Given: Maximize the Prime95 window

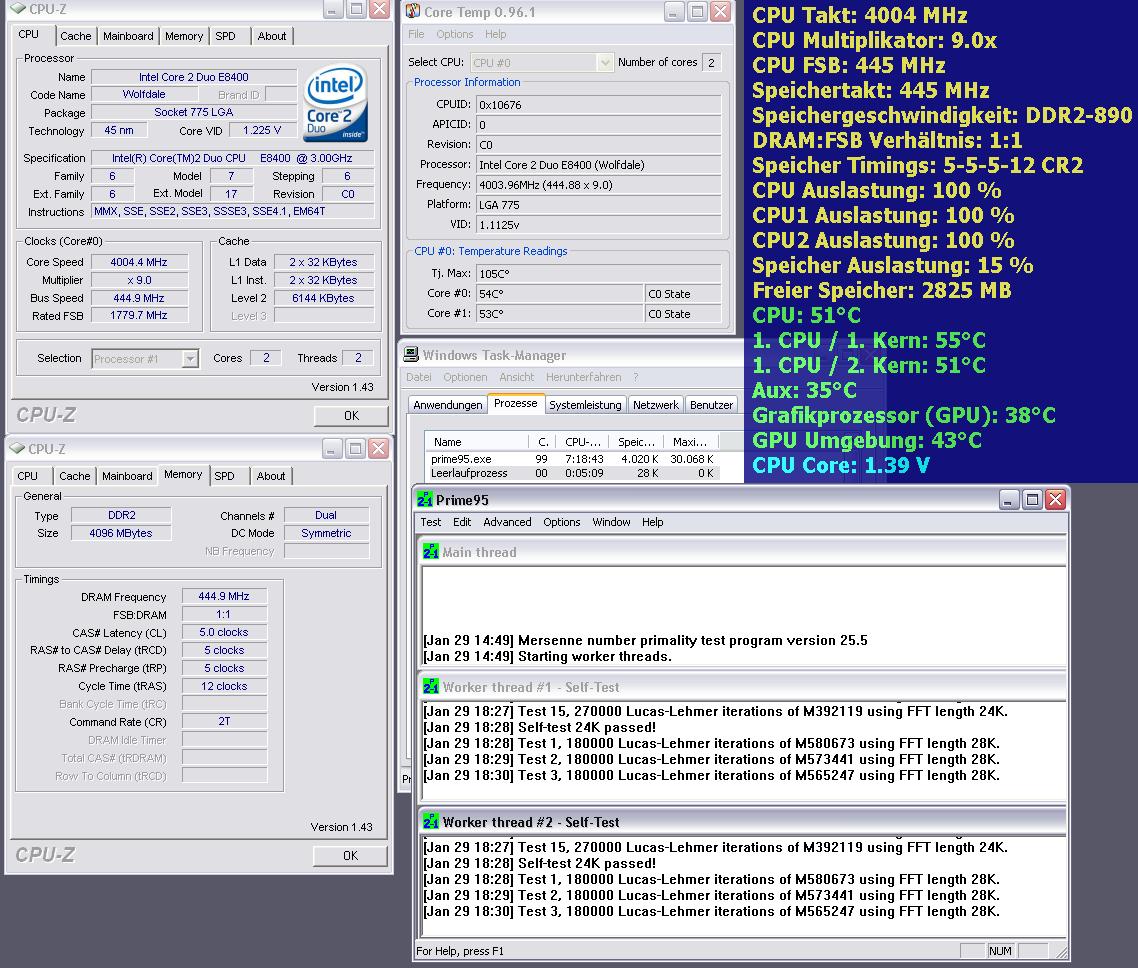Looking at the screenshot, I should [1032, 499].
